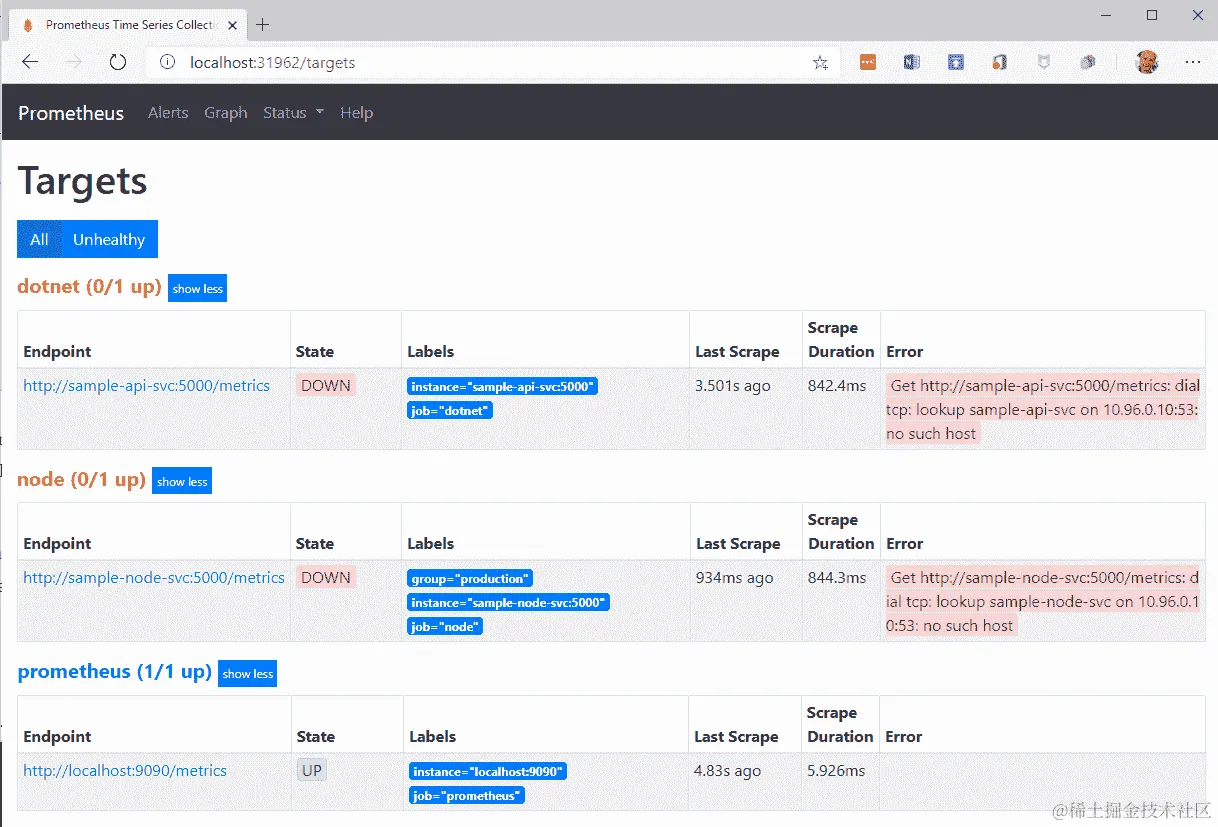This screenshot has height=827, width=1218.
Task: Click the group="production" label badge
Action: click(470, 578)
